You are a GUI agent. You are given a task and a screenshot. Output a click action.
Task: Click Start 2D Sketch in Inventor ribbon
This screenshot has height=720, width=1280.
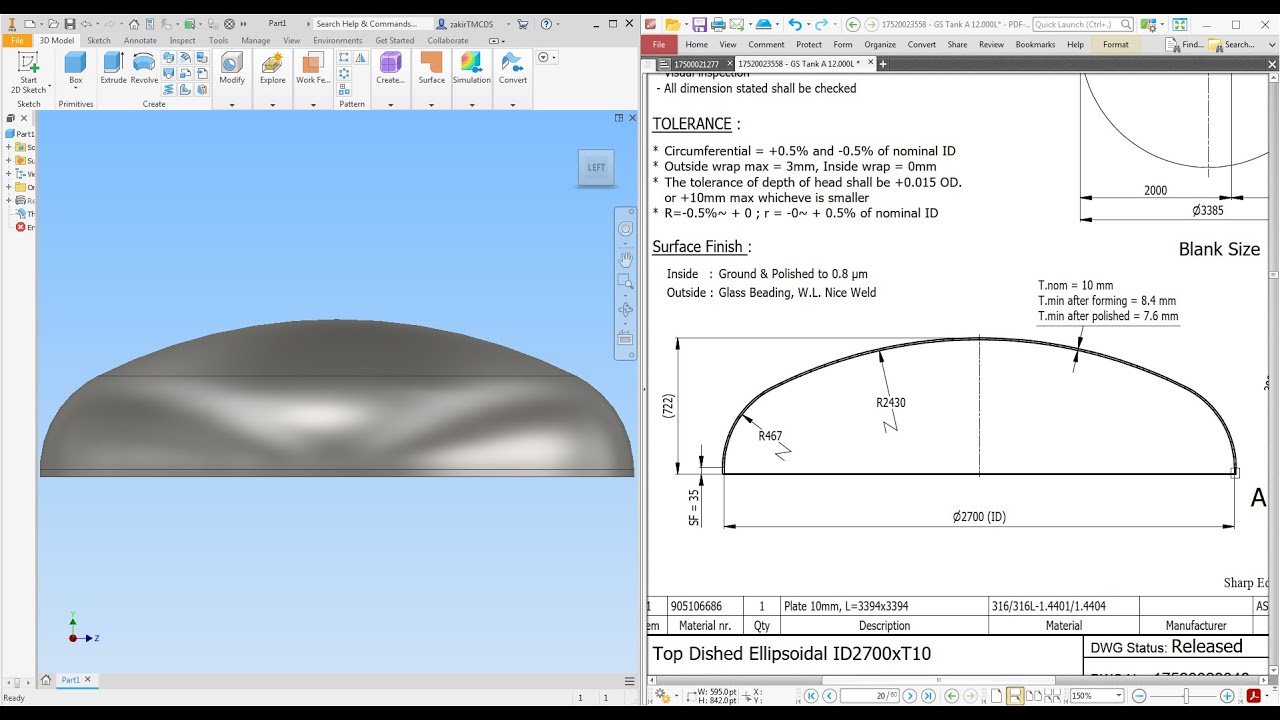(29, 72)
